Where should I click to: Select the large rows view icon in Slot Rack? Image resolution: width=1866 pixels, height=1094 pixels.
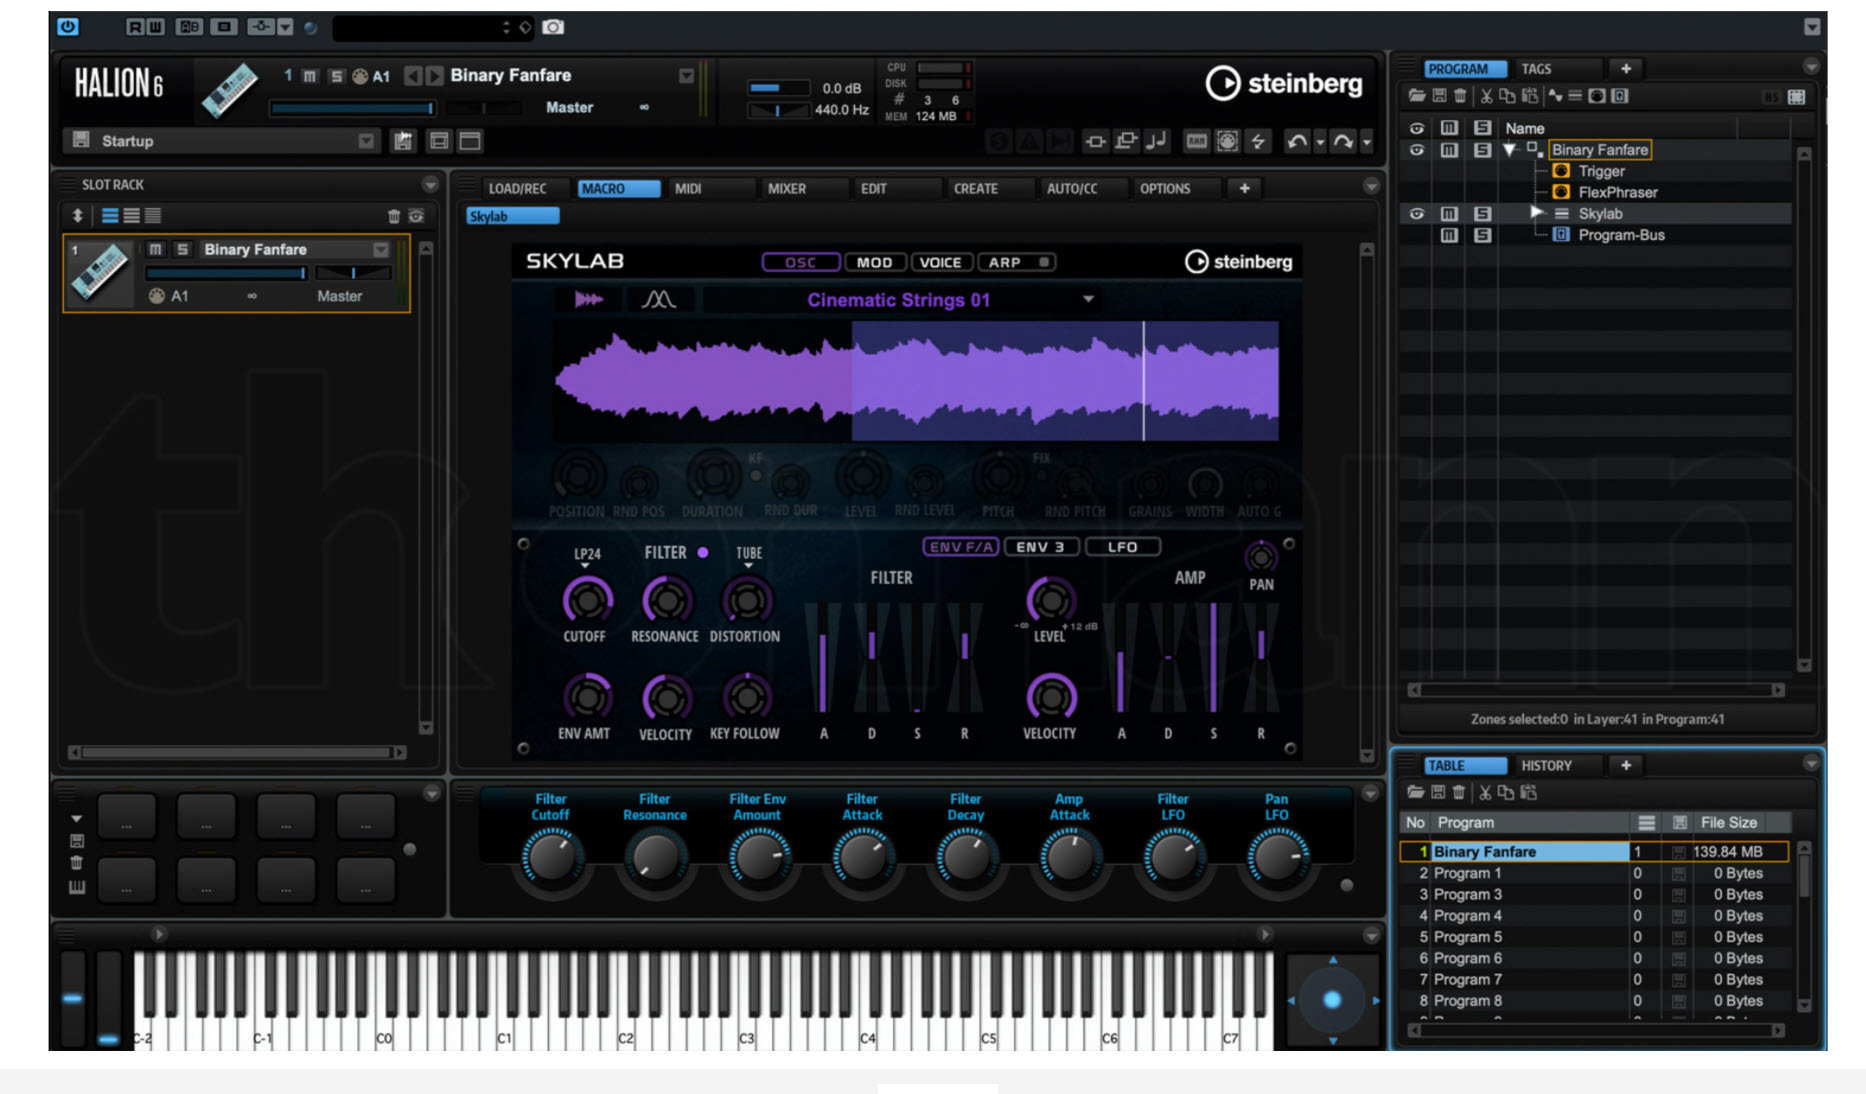110,216
